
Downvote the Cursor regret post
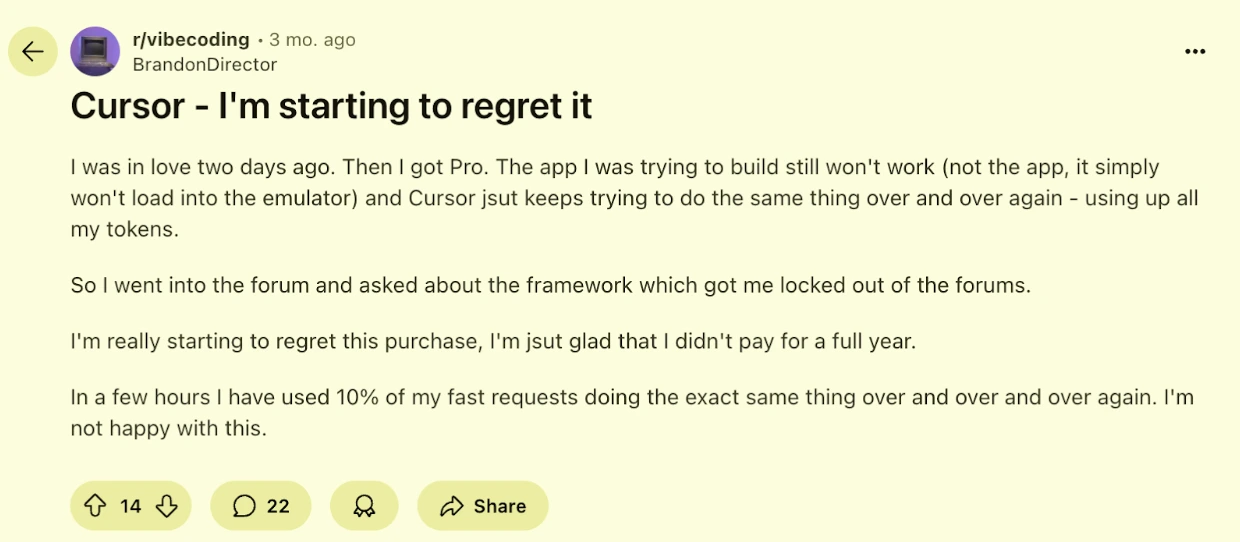(x=167, y=506)
